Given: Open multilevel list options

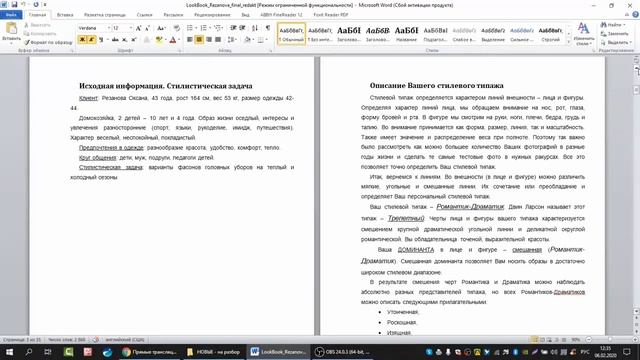Looking at the screenshot, I should pyautogui.click(x=219, y=28).
